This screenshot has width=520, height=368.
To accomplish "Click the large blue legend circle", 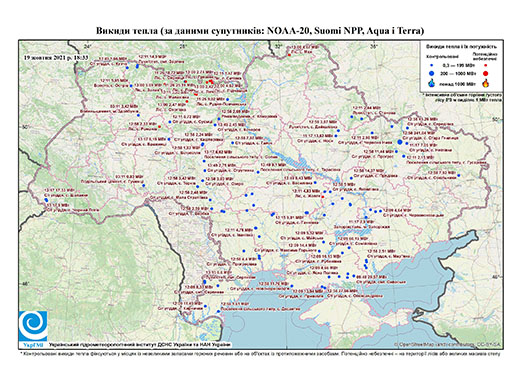I will [x=432, y=73].
